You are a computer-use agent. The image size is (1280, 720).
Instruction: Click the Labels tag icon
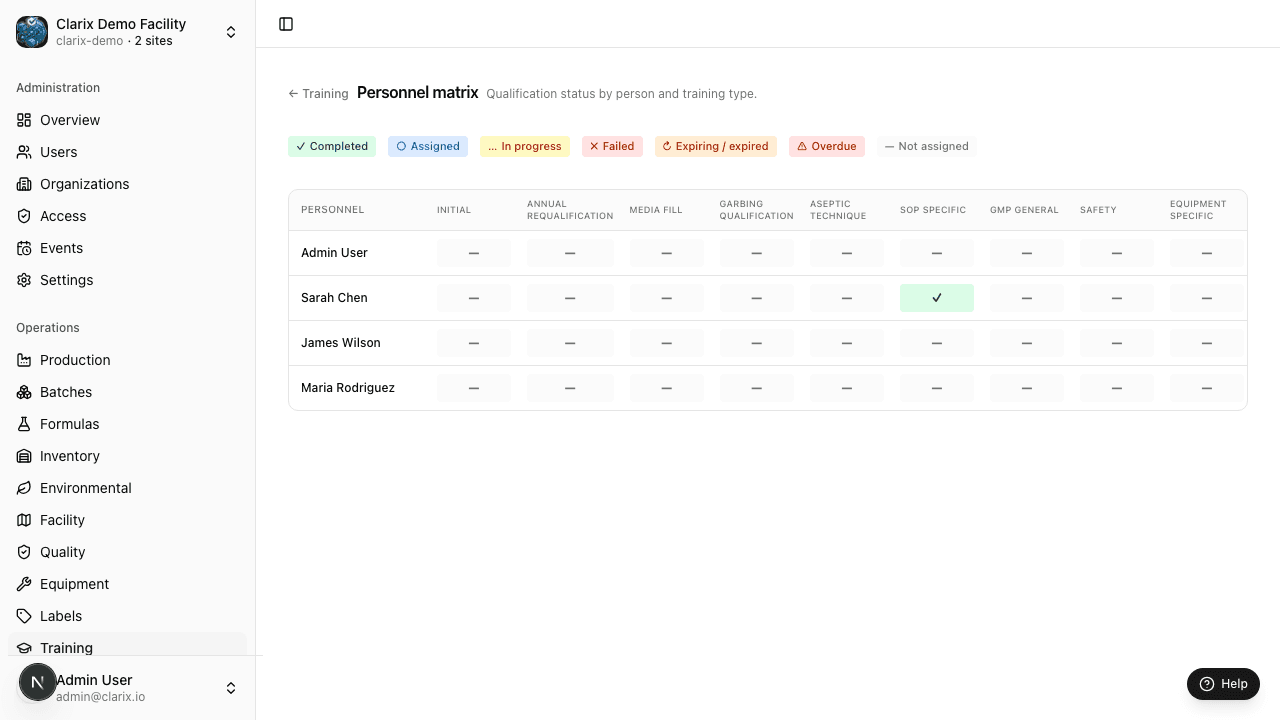24,616
